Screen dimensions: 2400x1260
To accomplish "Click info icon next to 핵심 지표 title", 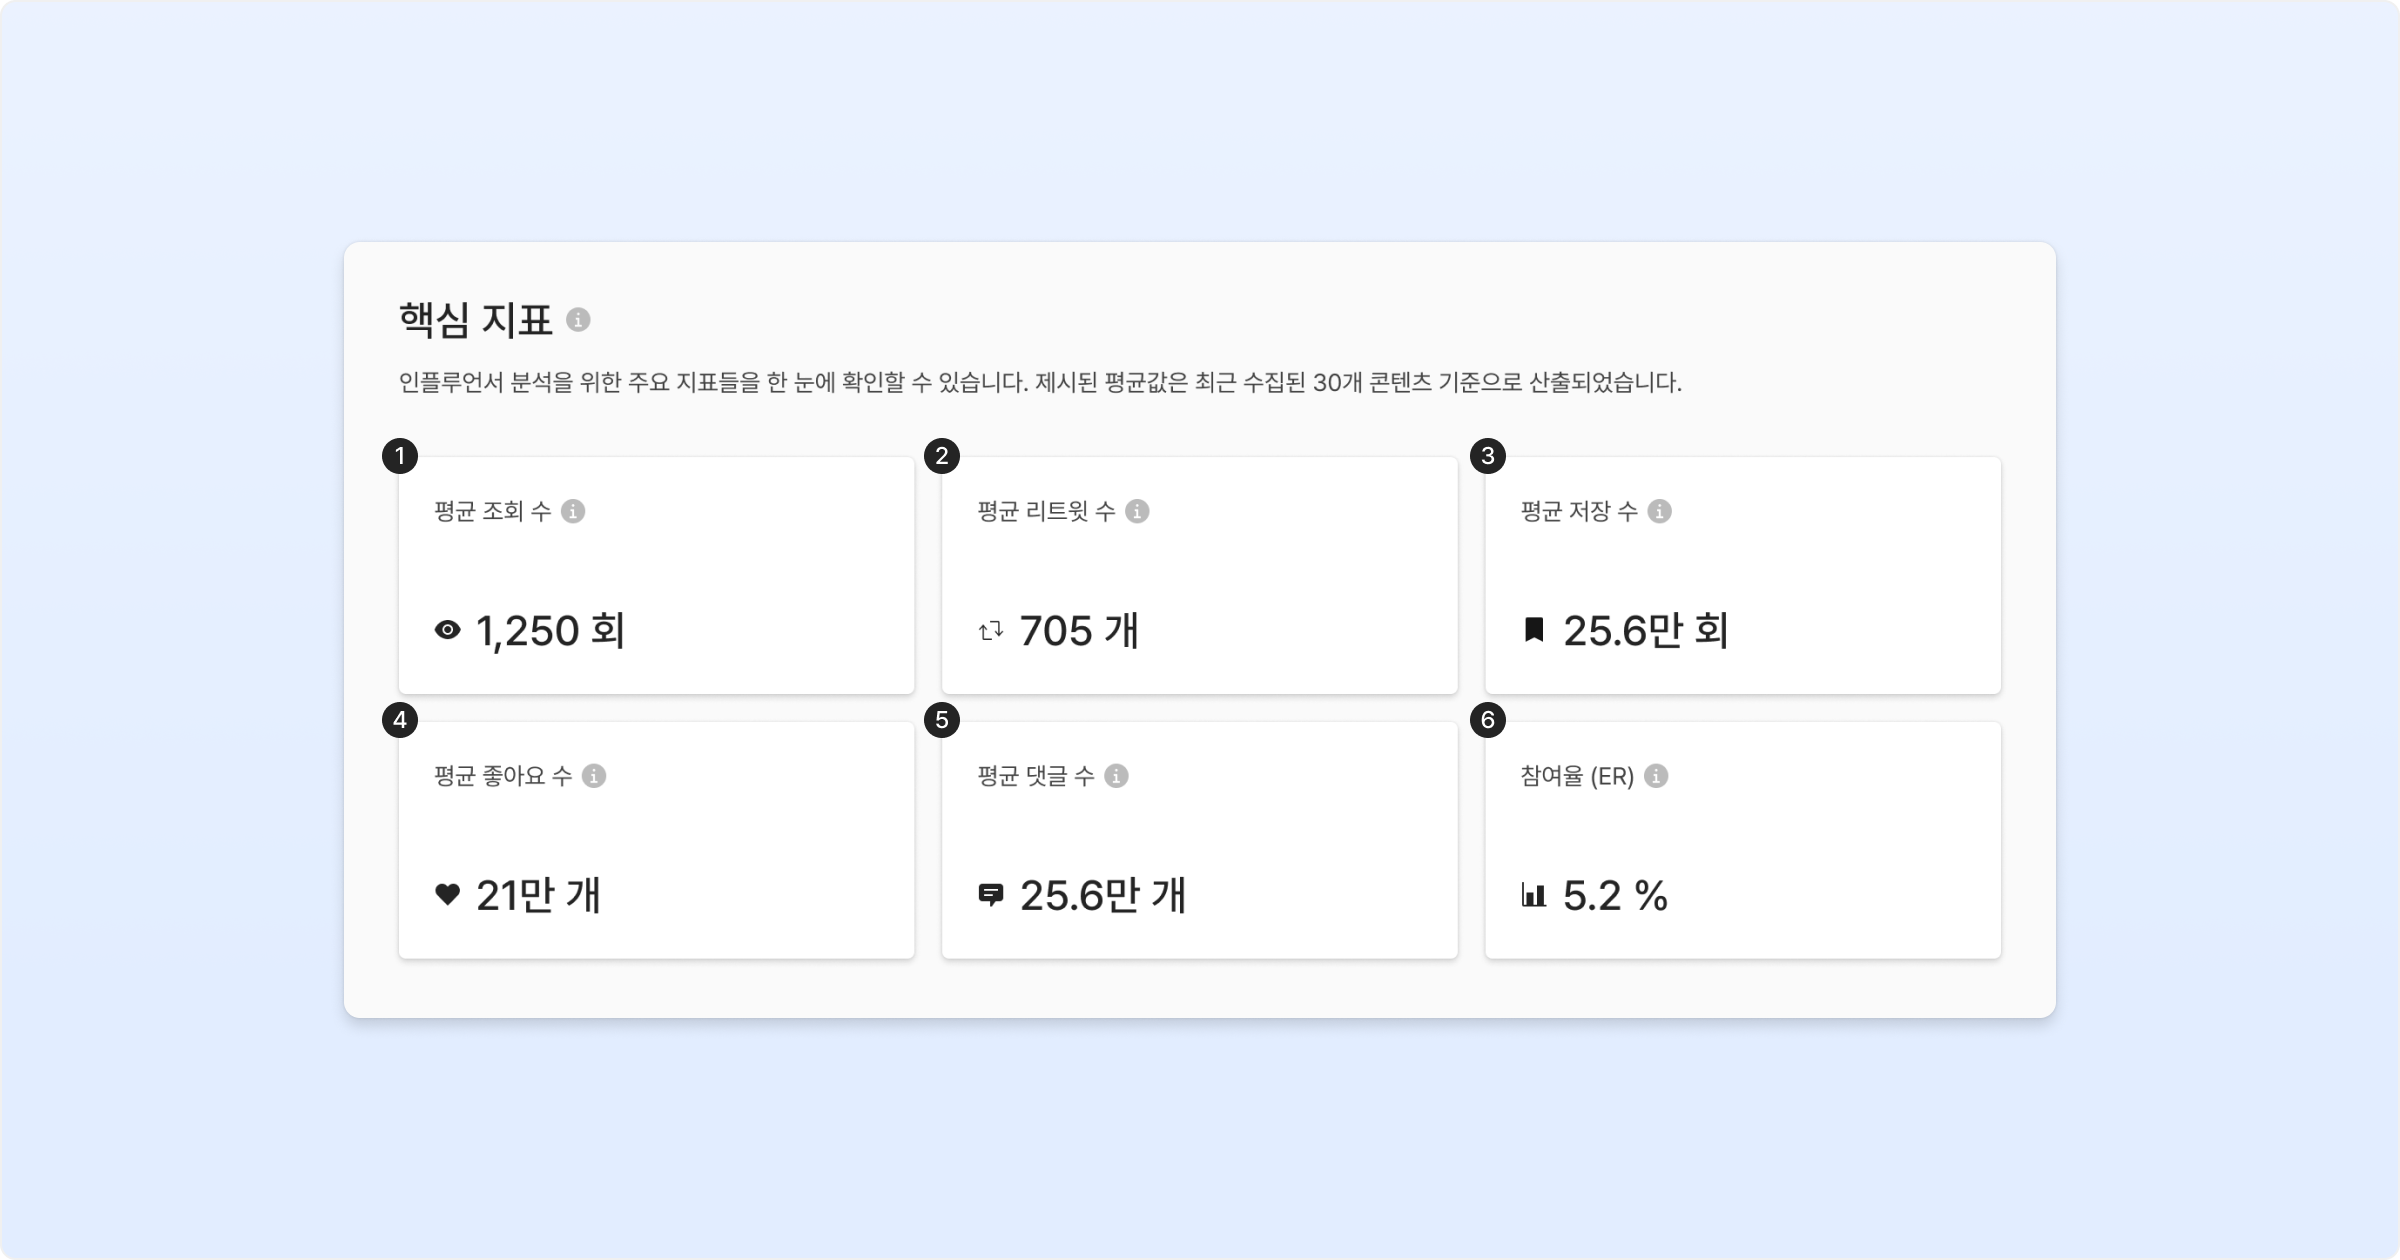I will 578,320.
